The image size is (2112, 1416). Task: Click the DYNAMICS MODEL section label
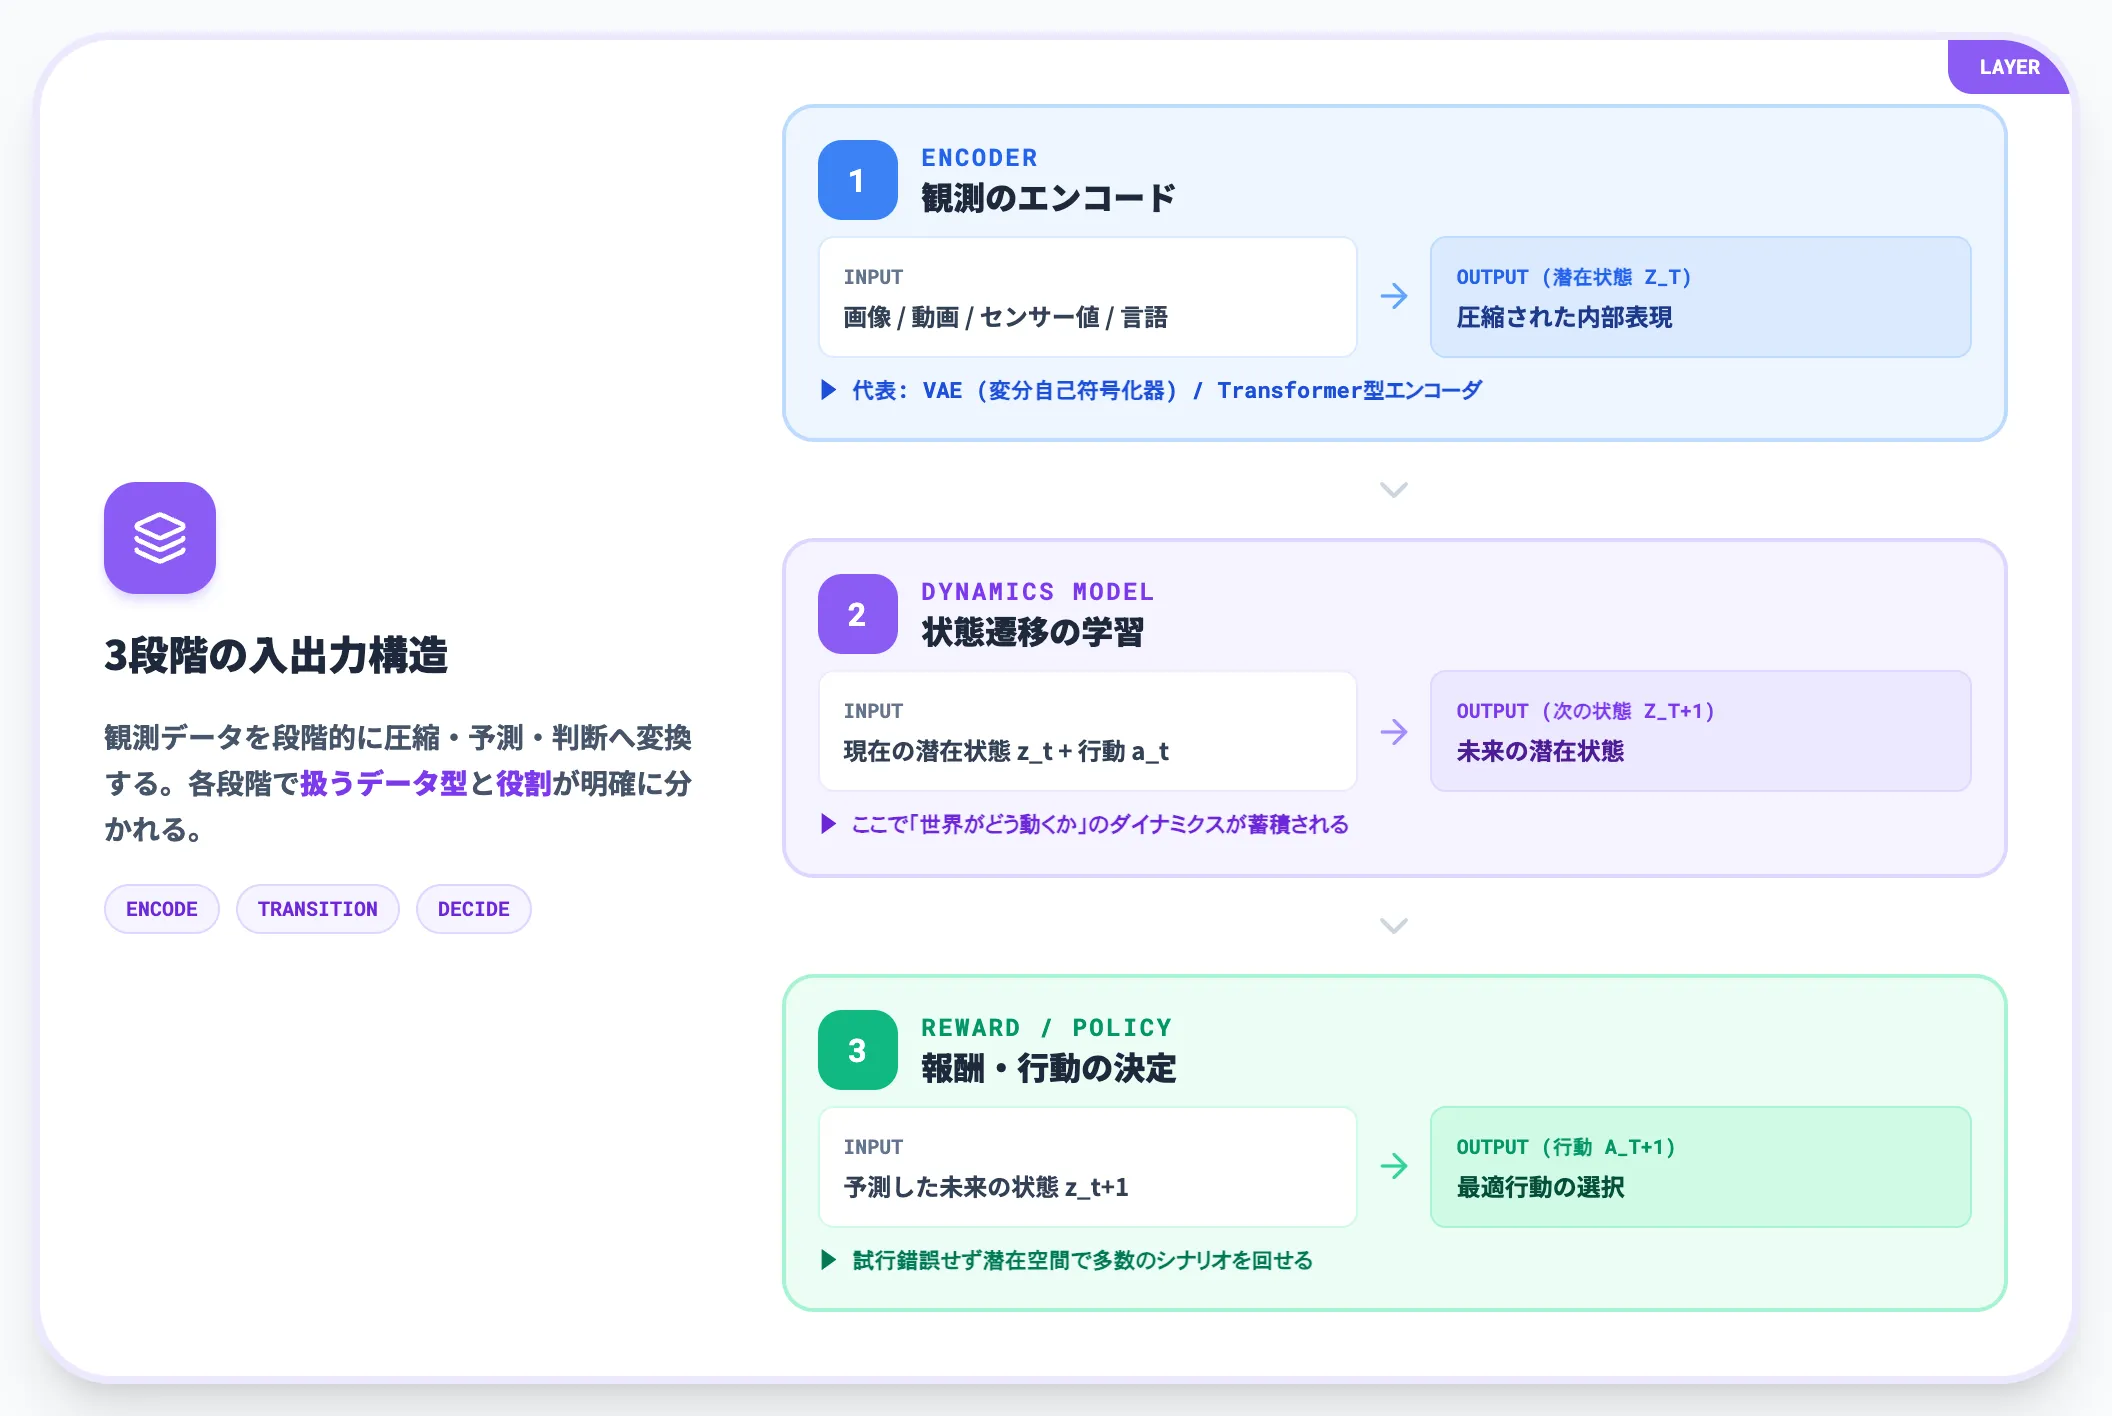[1037, 592]
